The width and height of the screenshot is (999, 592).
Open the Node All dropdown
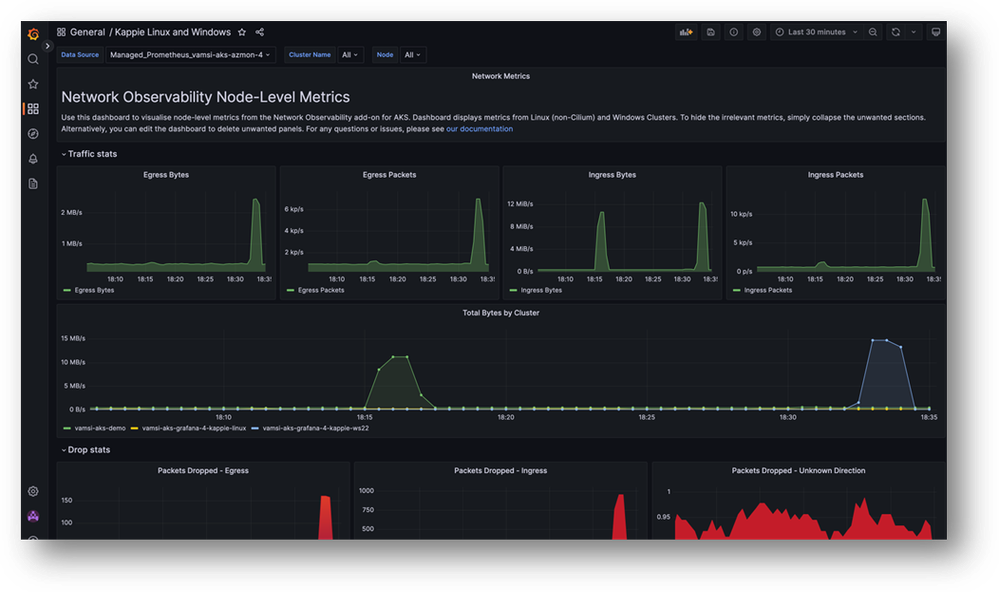pos(413,55)
